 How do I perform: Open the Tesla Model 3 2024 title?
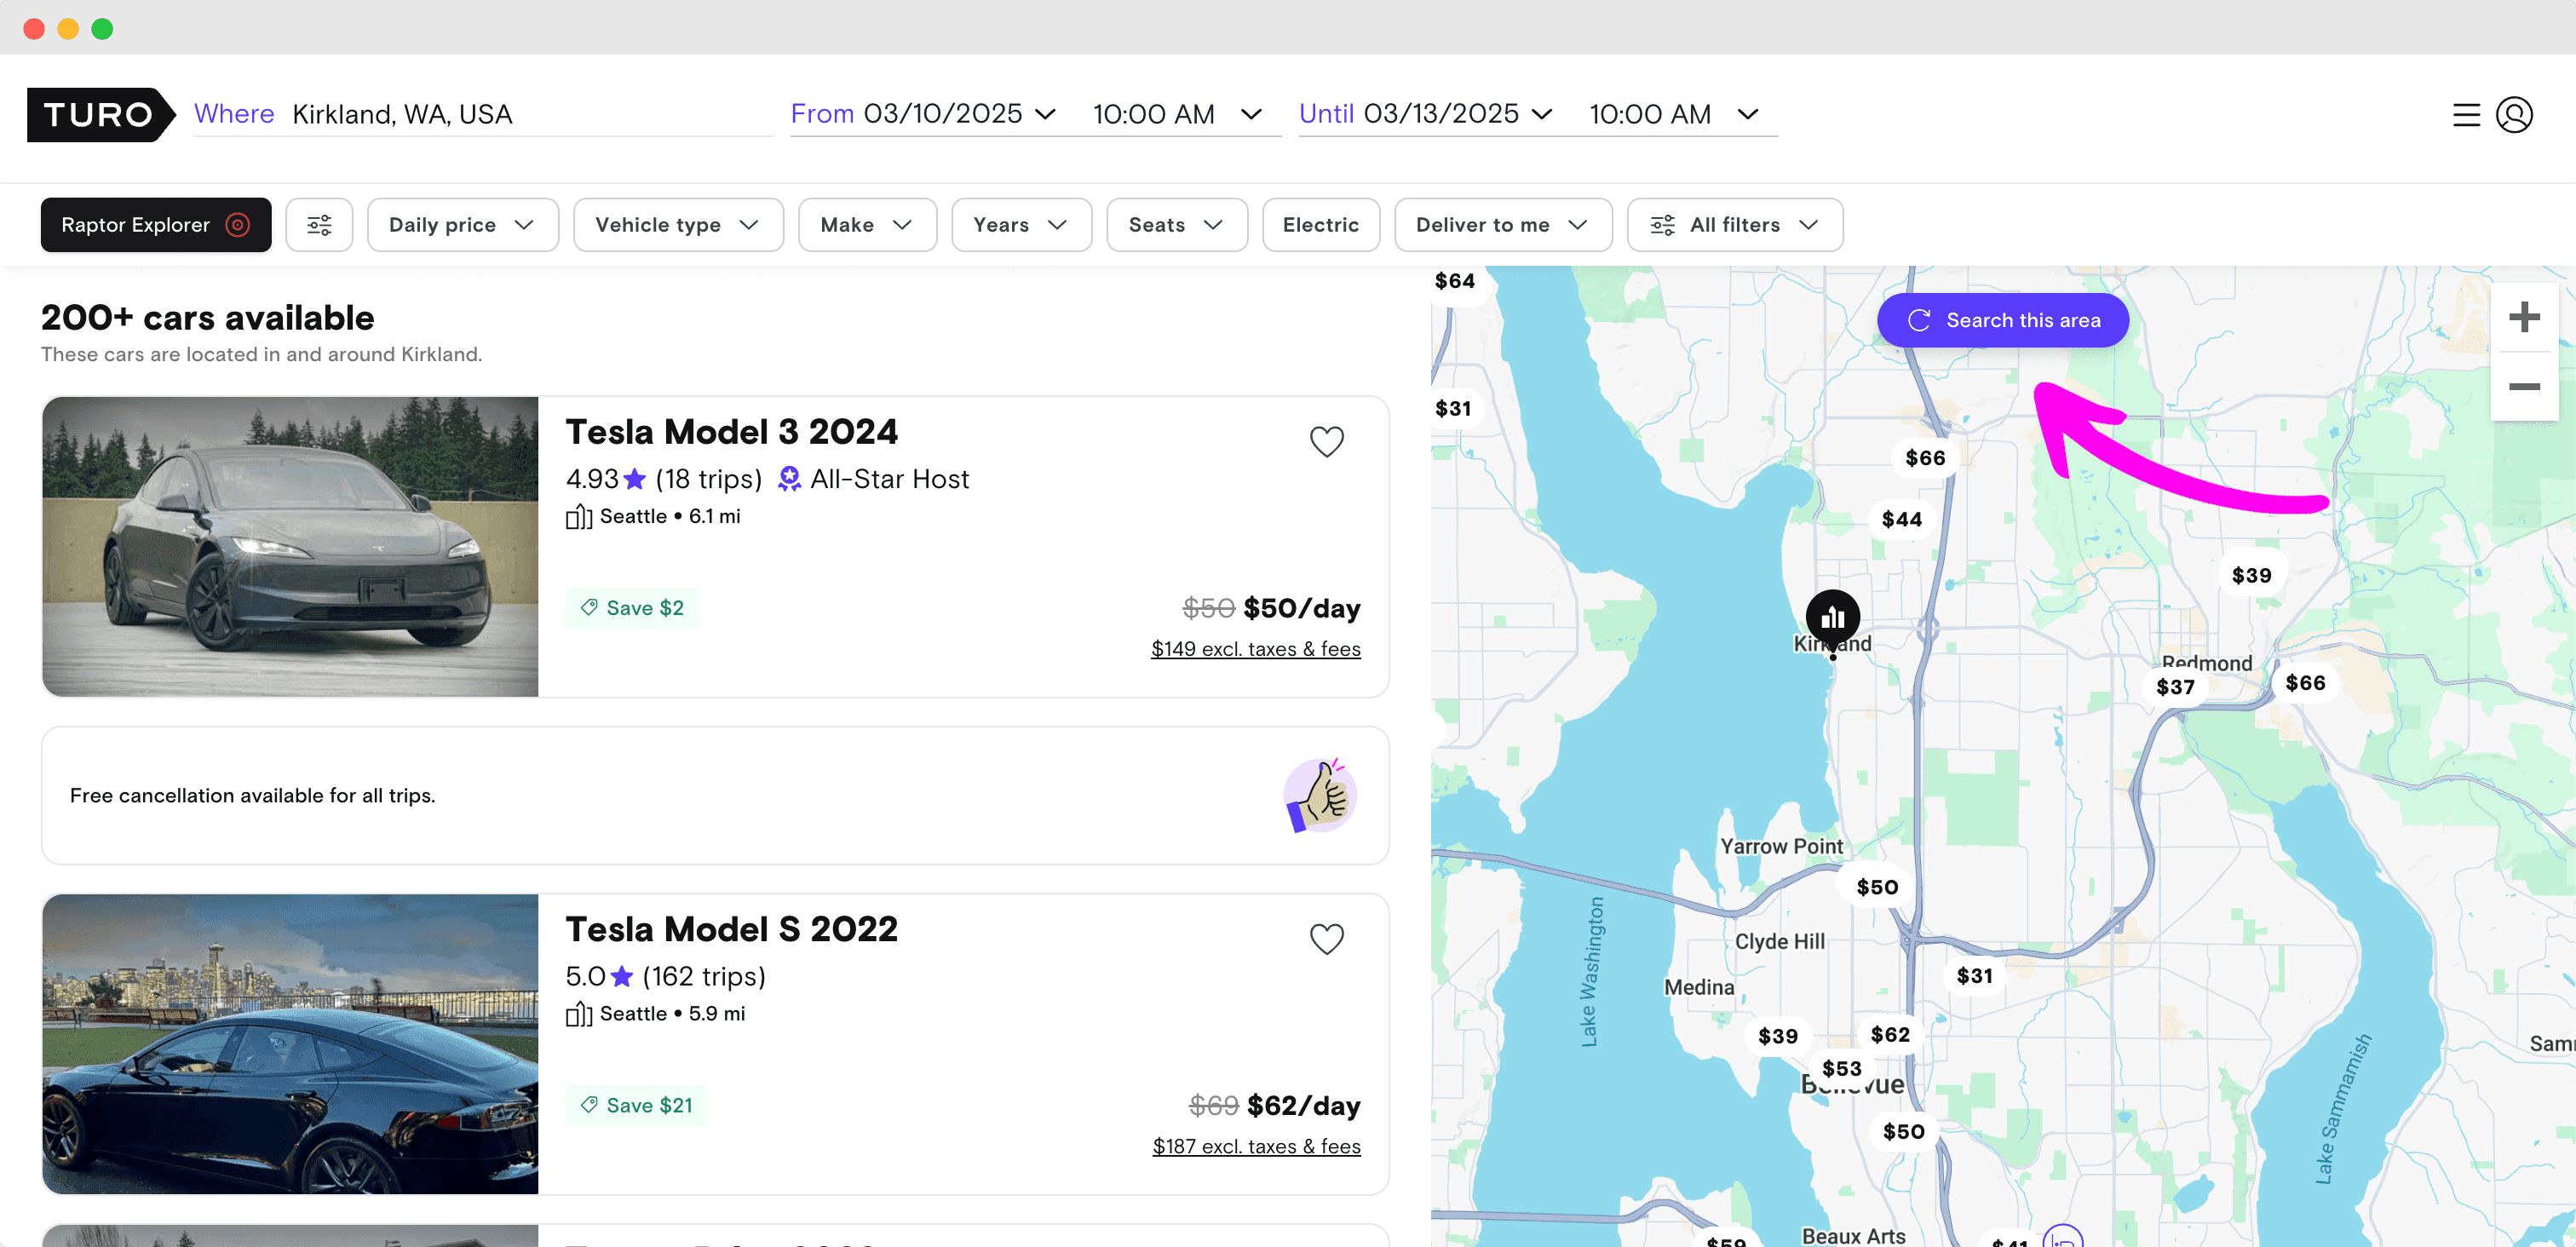pos(731,432)
